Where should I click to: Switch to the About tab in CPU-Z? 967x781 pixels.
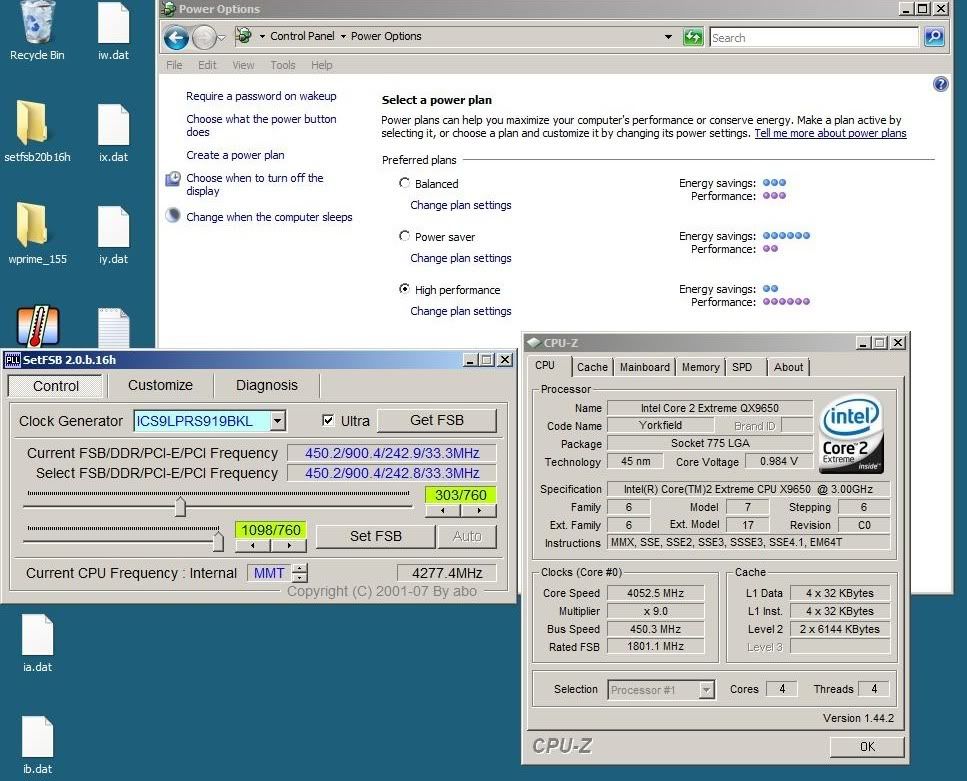(788, 367)
